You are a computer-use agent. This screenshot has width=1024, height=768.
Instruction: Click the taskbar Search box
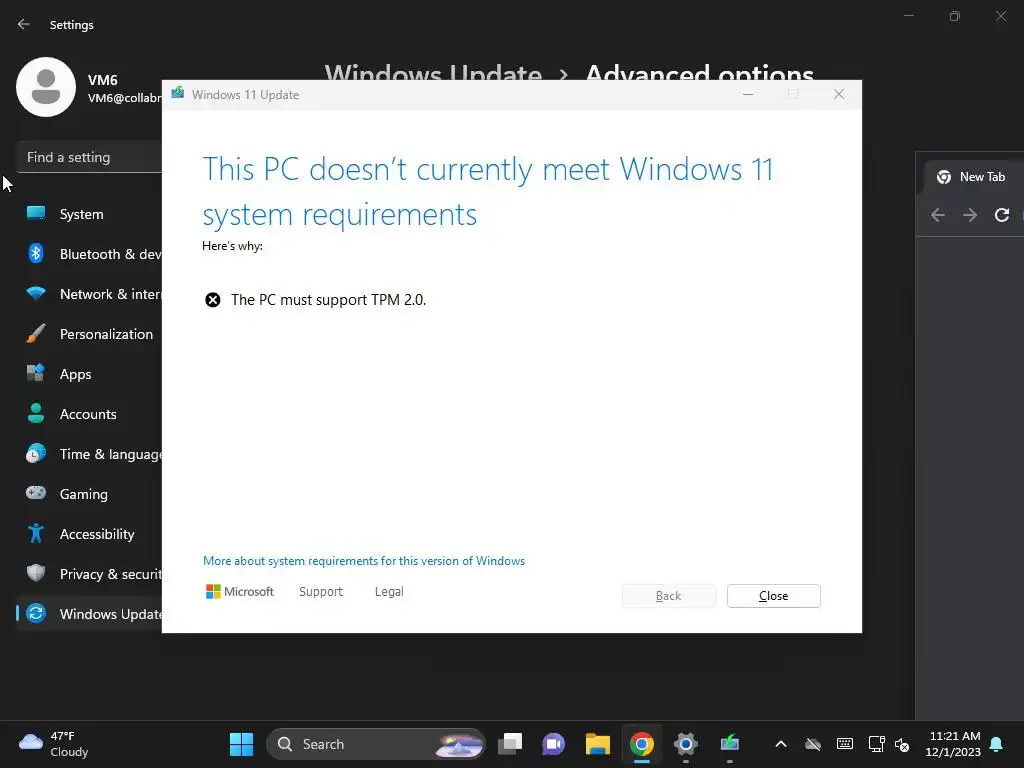[x=376, y=744]
